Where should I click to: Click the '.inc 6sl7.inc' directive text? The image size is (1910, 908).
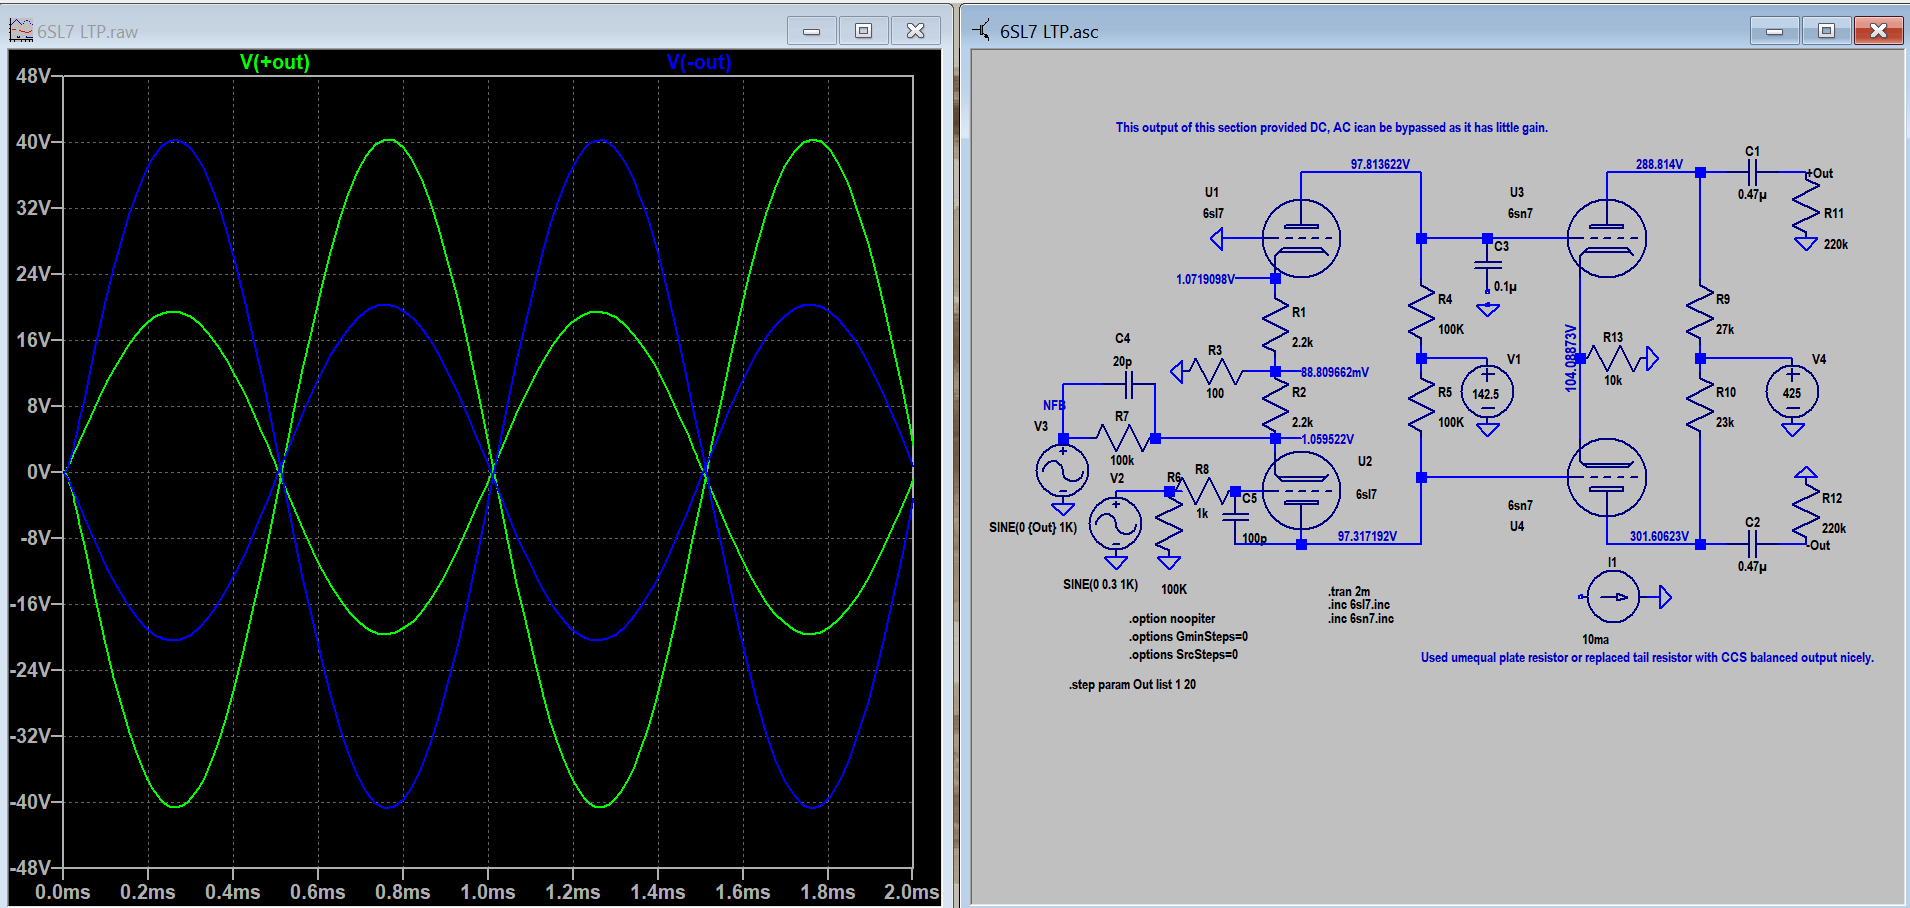click(1359, 605)
